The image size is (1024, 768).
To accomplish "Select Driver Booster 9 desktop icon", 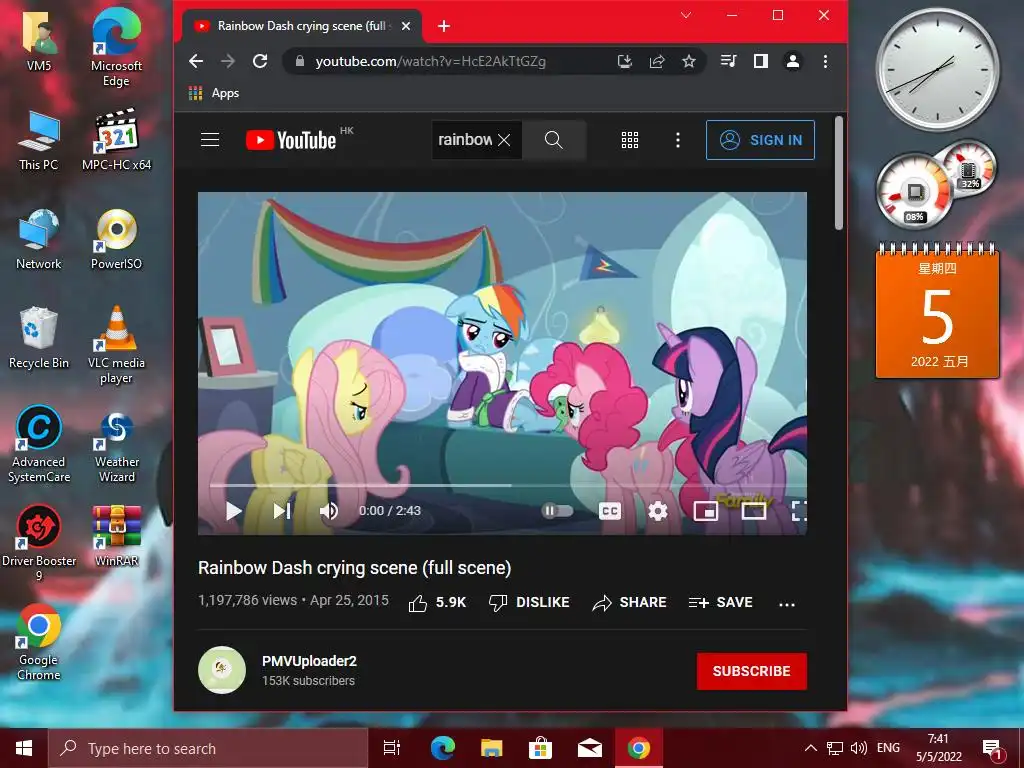I will point(39,543).
